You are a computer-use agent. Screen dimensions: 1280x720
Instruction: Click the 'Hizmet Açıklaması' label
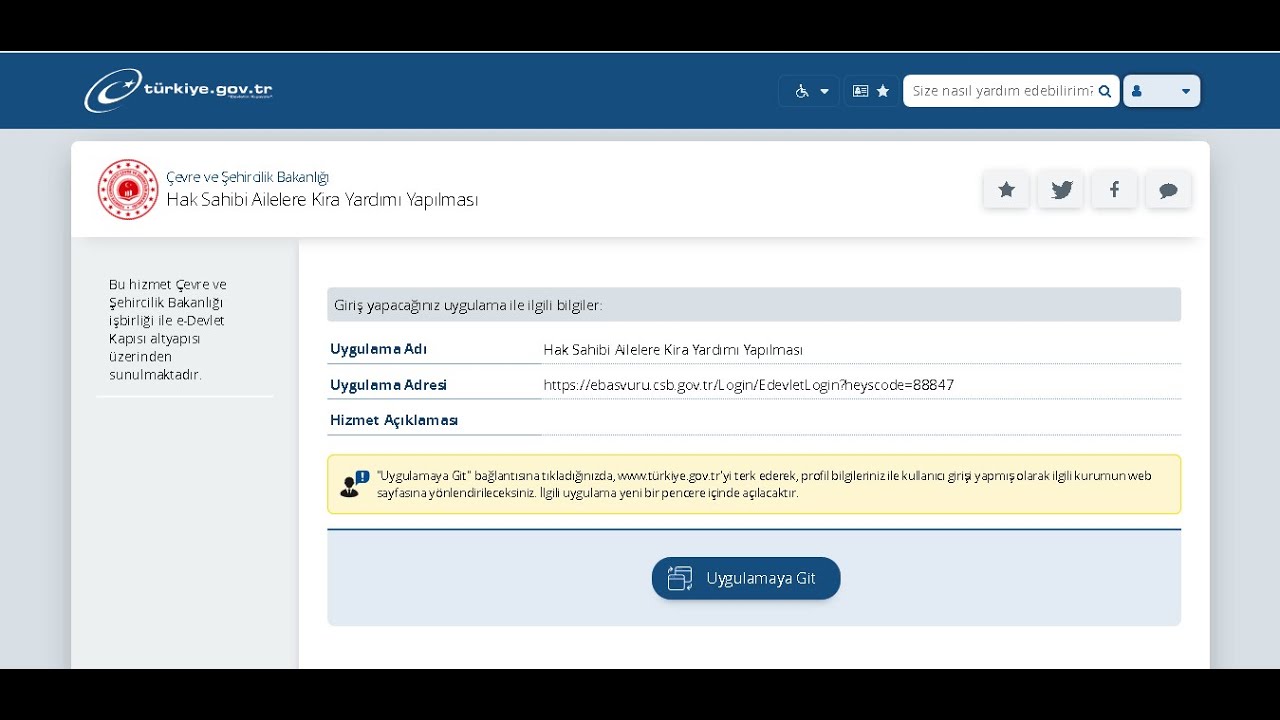[x=394, y=420]
